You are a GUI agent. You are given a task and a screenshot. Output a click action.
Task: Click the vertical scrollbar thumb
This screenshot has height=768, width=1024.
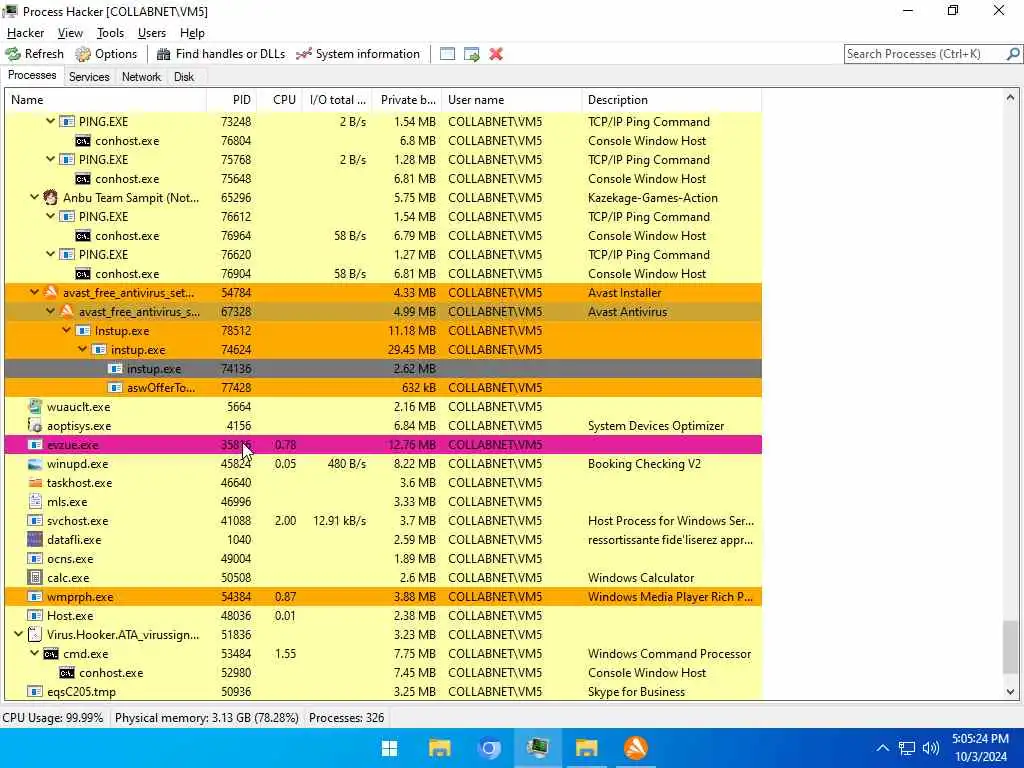1010,647
